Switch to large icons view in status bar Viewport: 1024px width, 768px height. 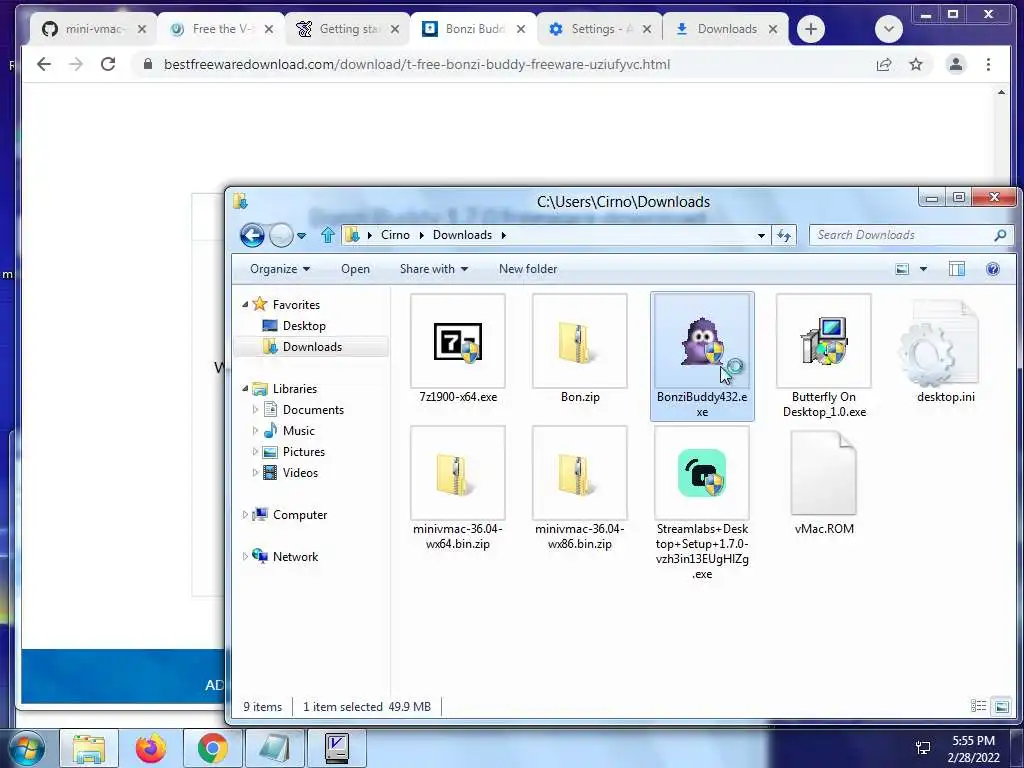[1002, 706]
